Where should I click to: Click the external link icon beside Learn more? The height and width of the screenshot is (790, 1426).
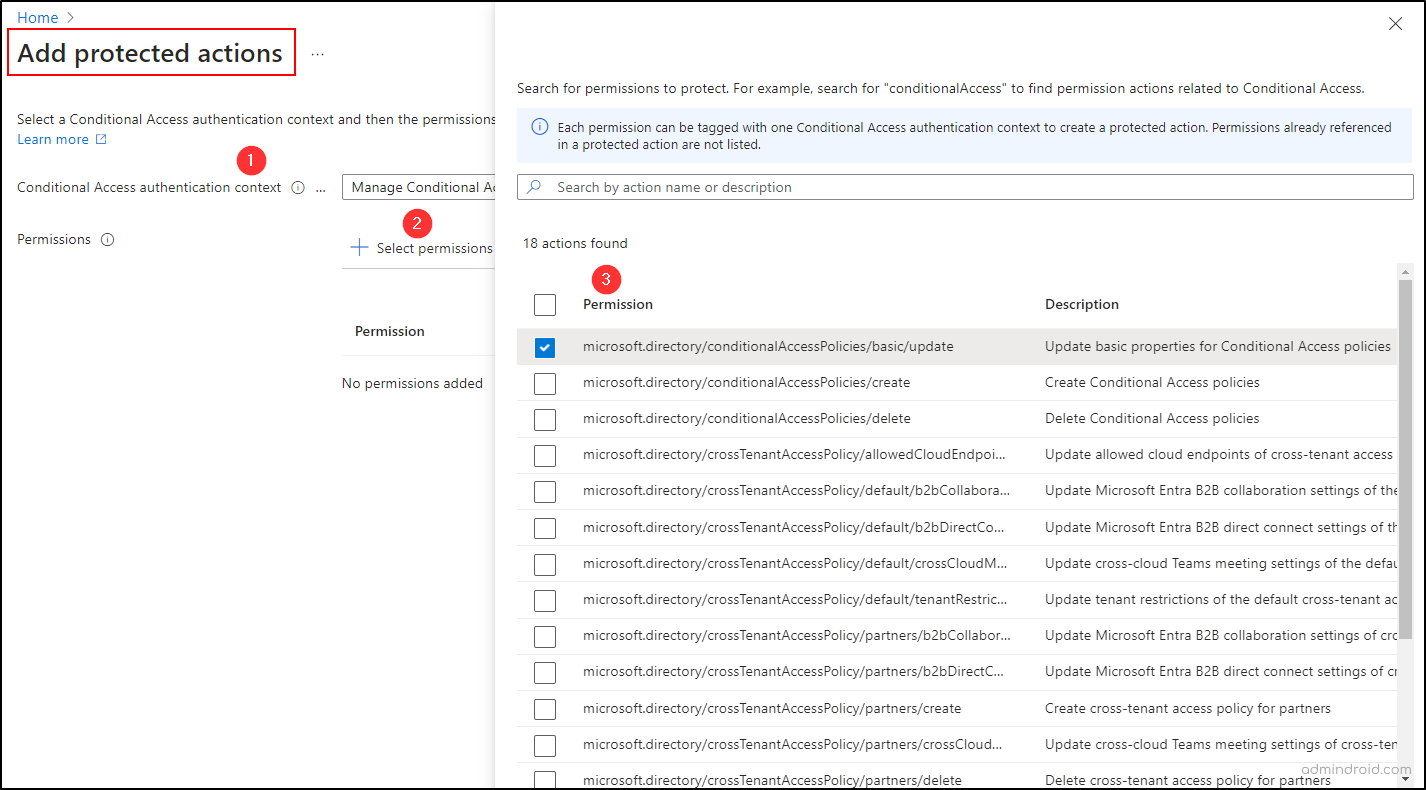[x=101, y=140]
